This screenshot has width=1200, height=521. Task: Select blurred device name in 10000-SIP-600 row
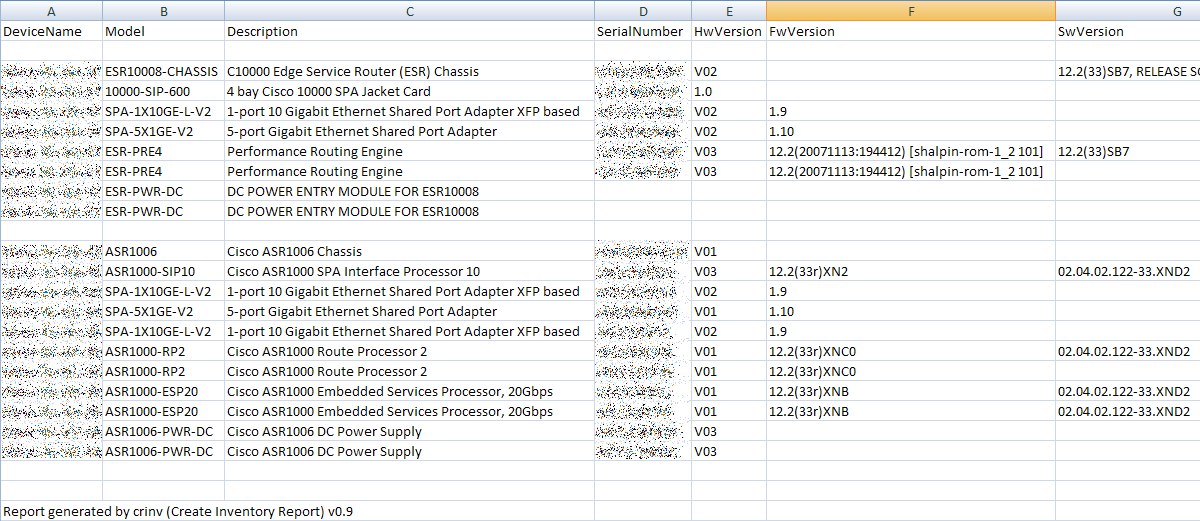click(51, 91)
